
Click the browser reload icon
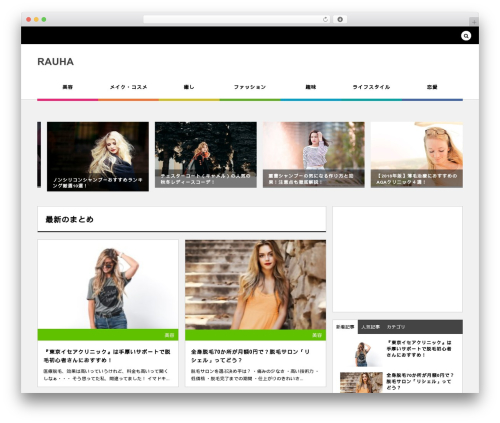pyautogui.click(x=325, y=20)
